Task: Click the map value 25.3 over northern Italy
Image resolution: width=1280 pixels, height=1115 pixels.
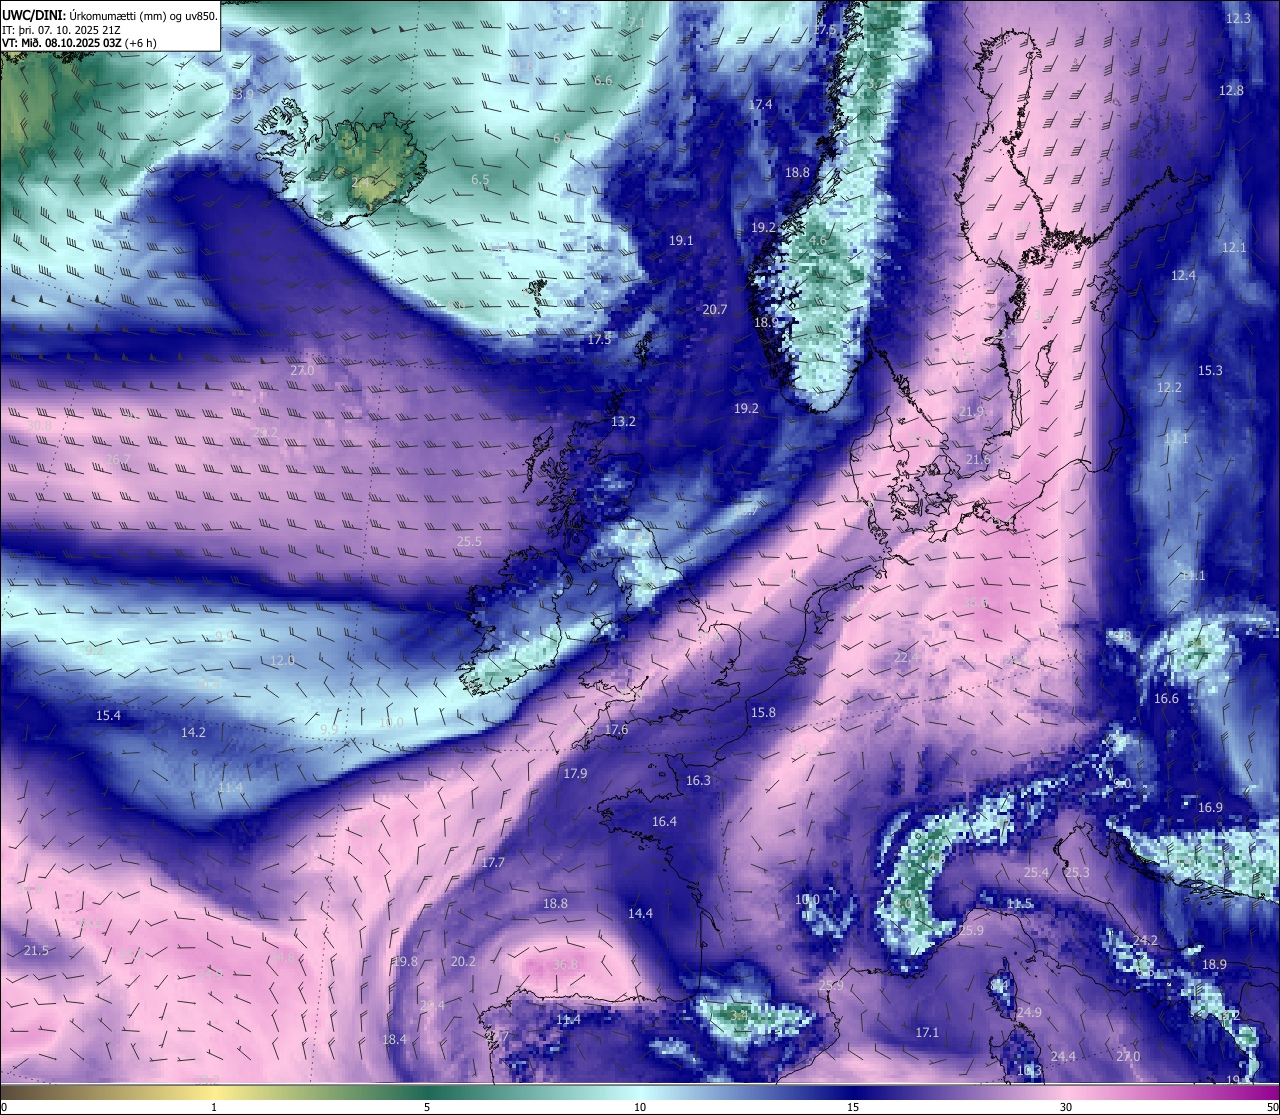Action: pos(1077,873)
